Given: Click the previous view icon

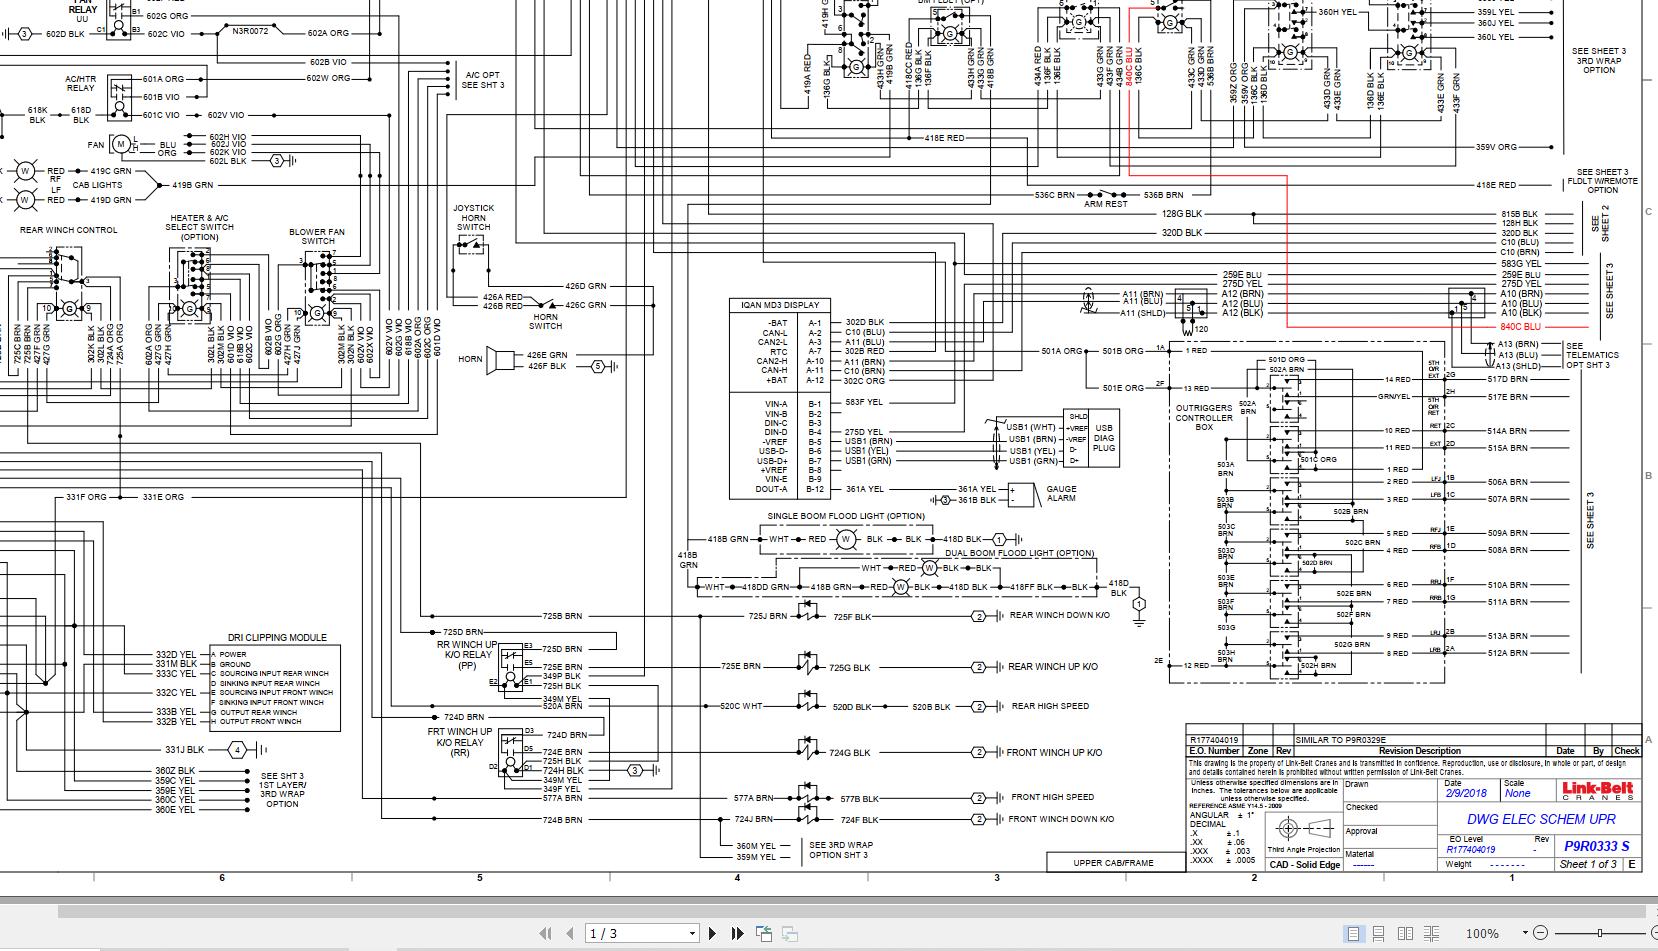Looking at the screenshot, I should 764,933.
